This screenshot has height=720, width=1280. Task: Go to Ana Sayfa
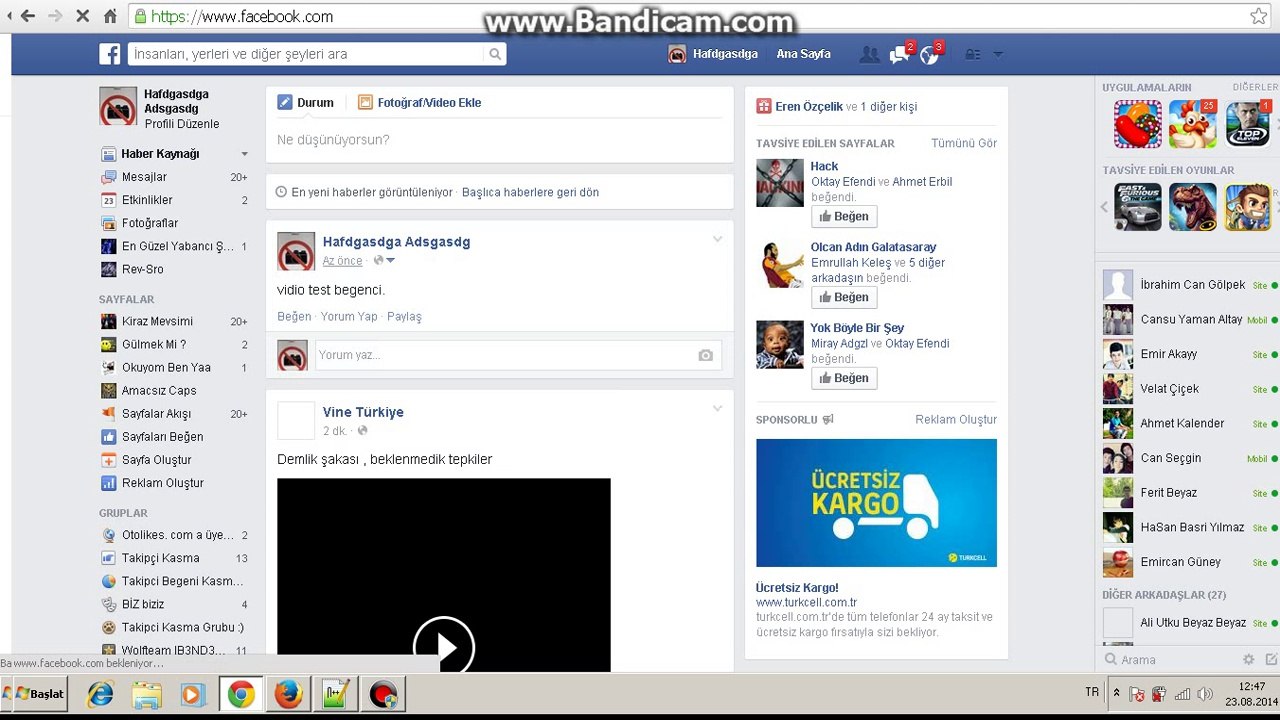point(804,54)
